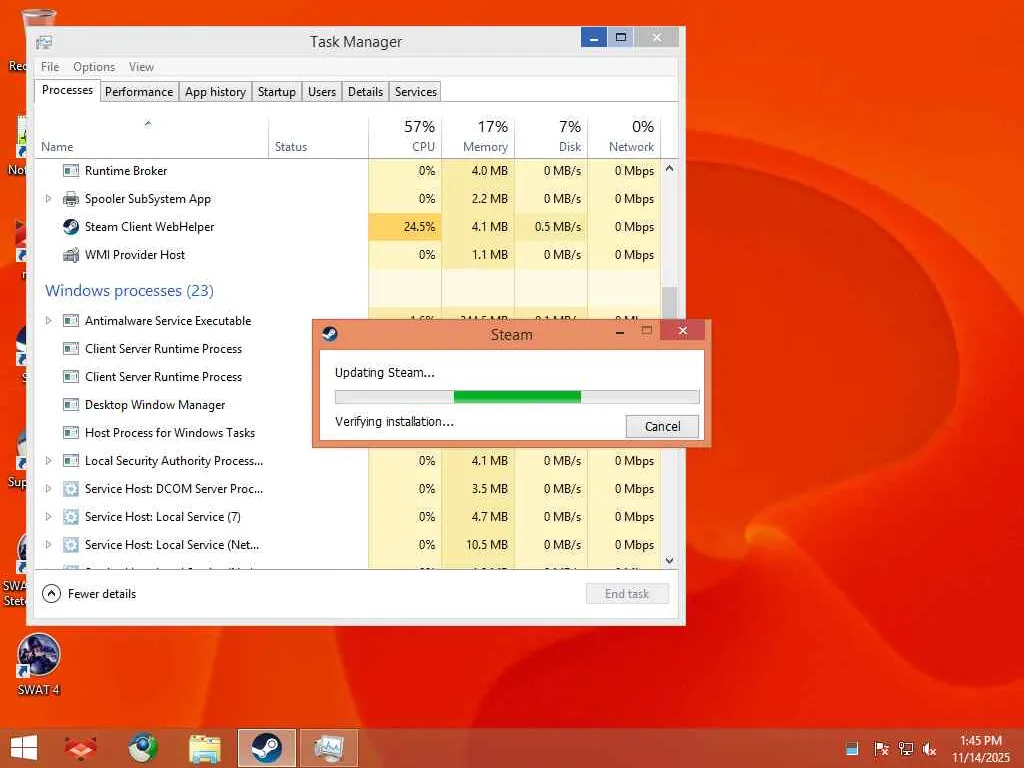Switch to Steam in the taskbar
The image size is (1024, 768).
[x=266, y=748]
